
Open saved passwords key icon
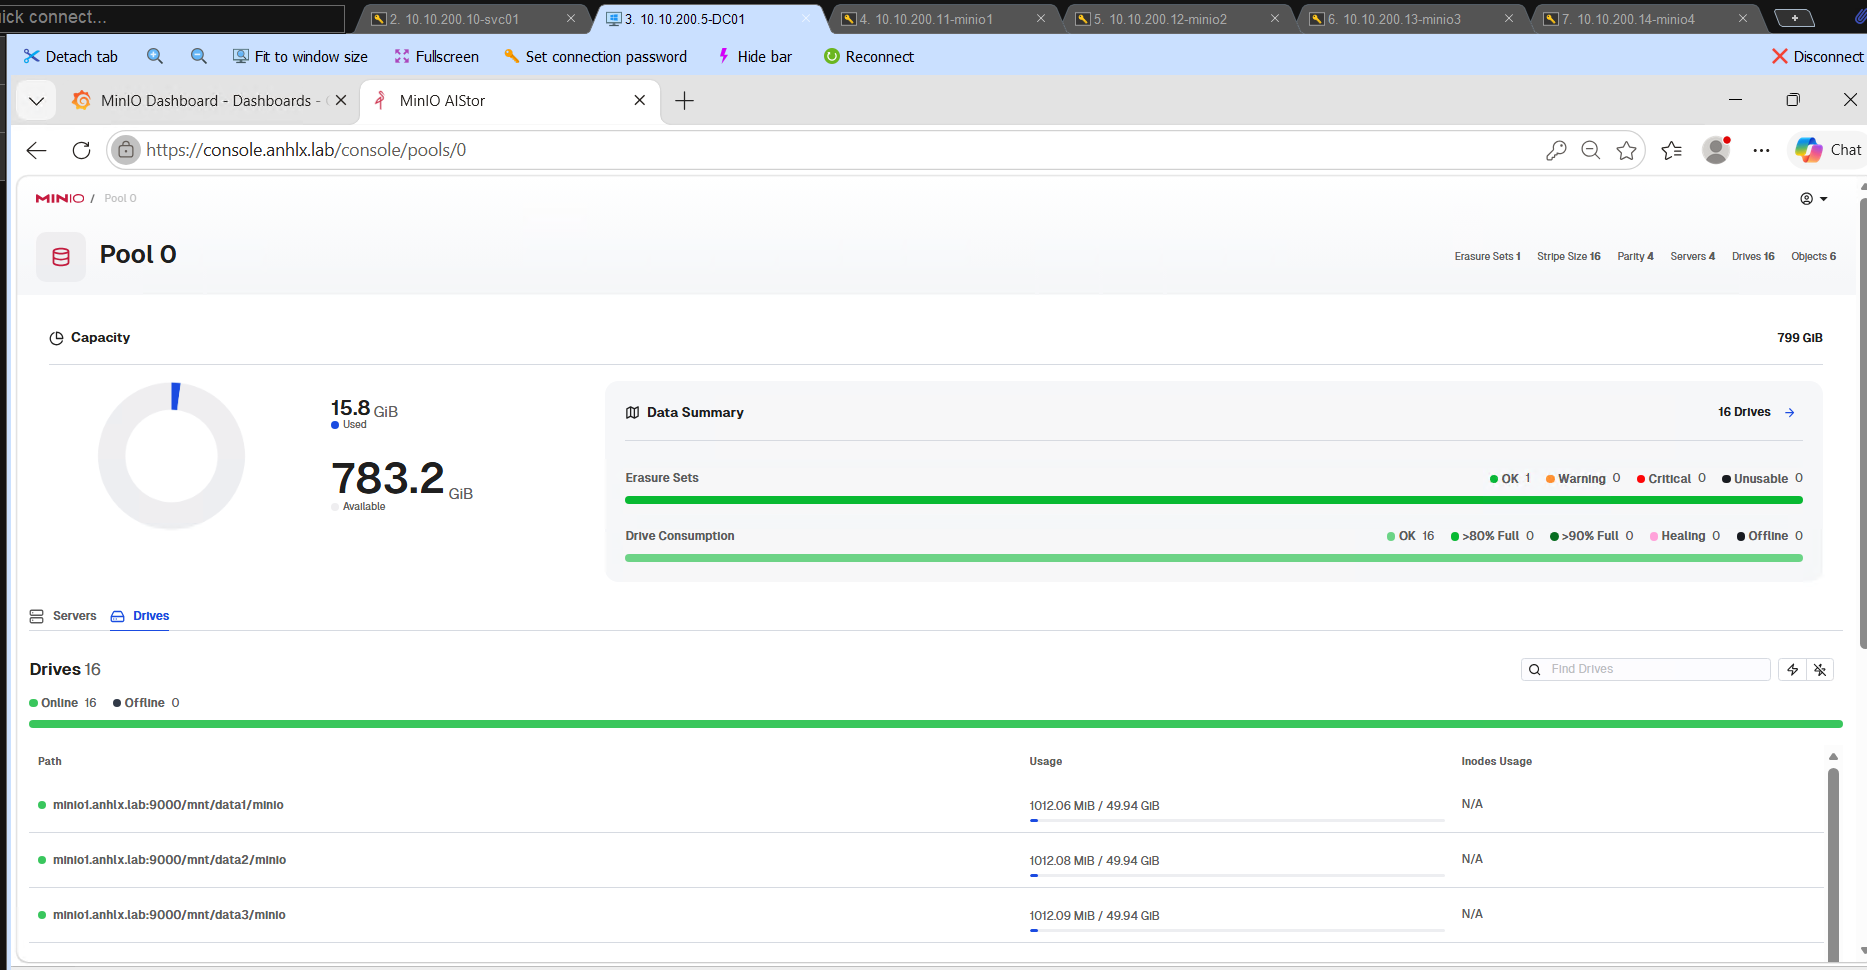click(x=1556, y=150)
